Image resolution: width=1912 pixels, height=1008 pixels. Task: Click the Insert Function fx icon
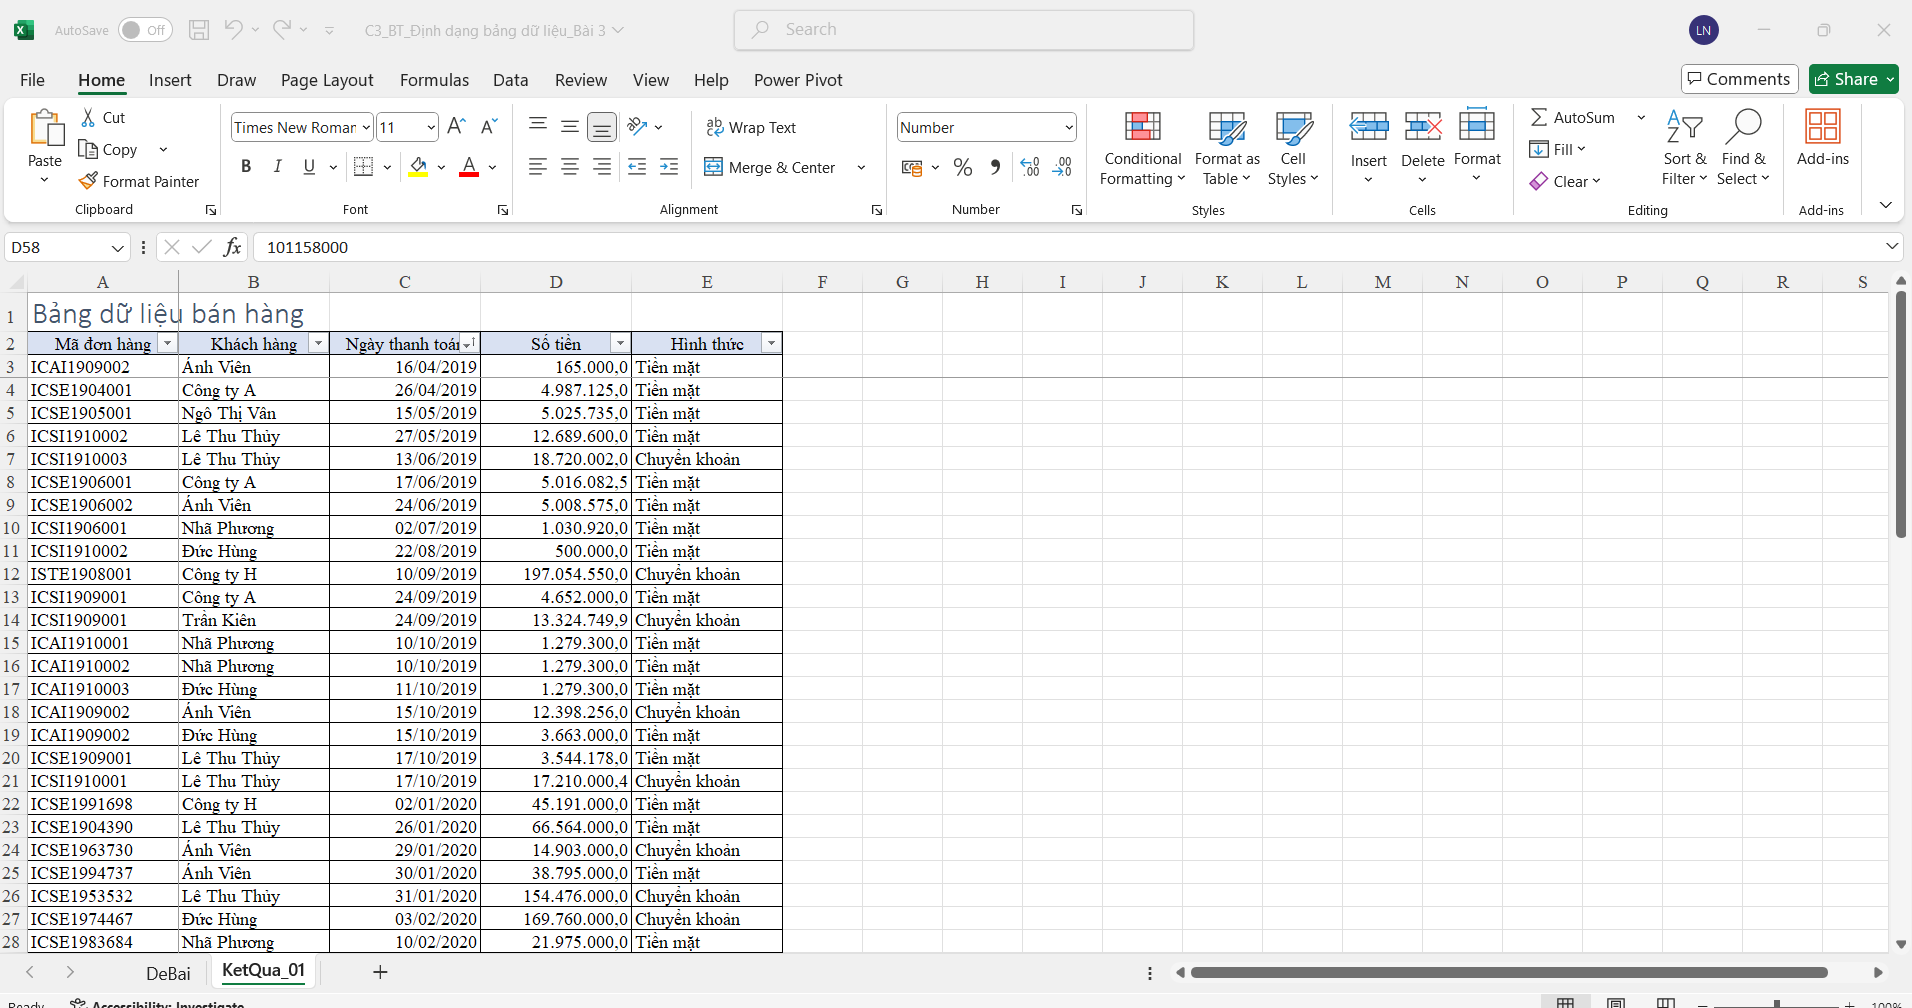coord(232,247)
